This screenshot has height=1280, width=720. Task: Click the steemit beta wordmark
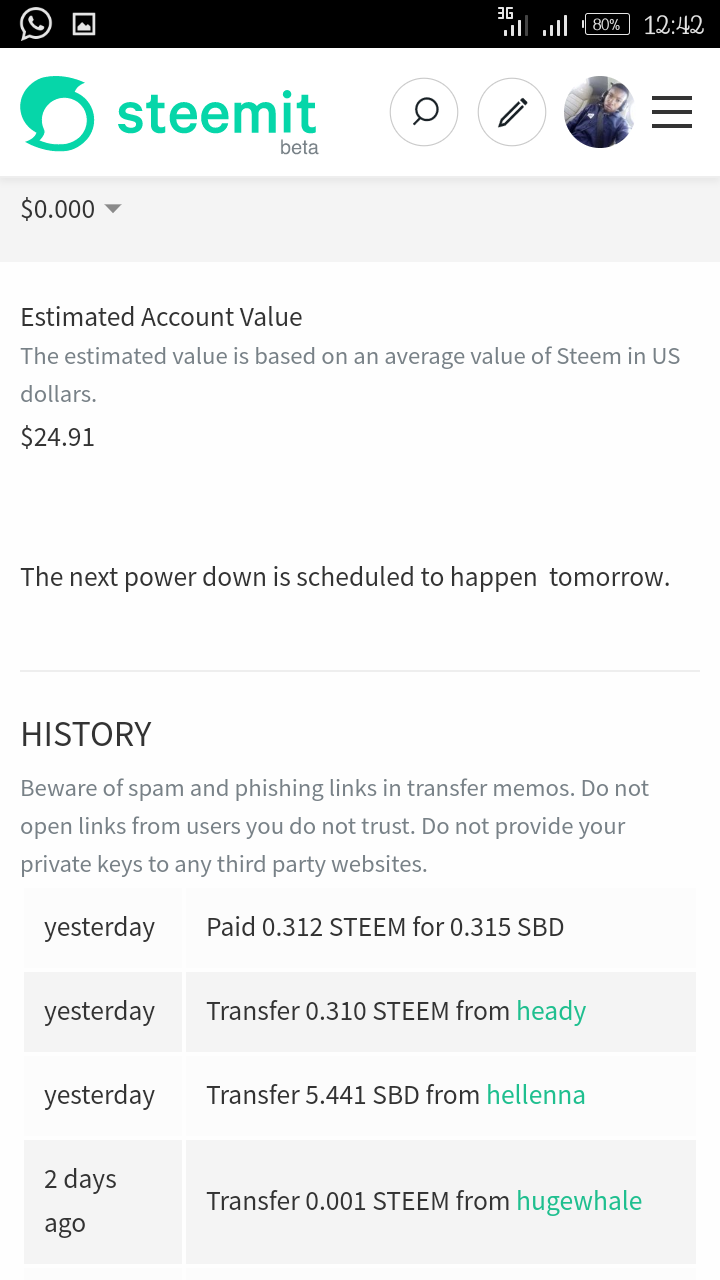(218, 120)
